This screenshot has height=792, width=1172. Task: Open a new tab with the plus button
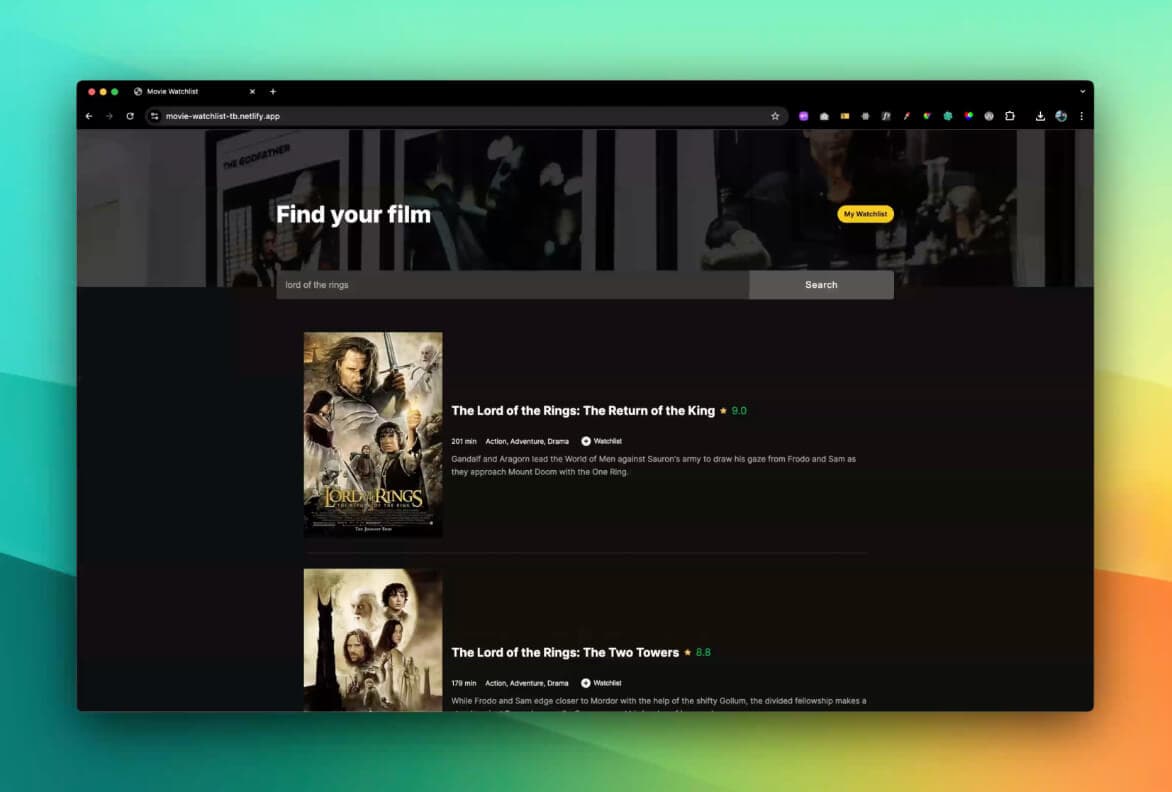[273, 91]
